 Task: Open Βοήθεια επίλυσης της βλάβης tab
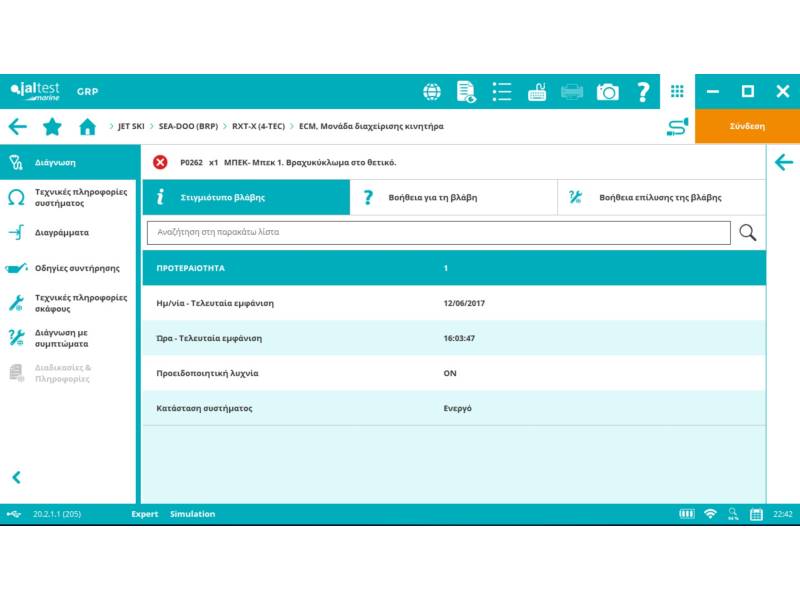coord(661,198)
